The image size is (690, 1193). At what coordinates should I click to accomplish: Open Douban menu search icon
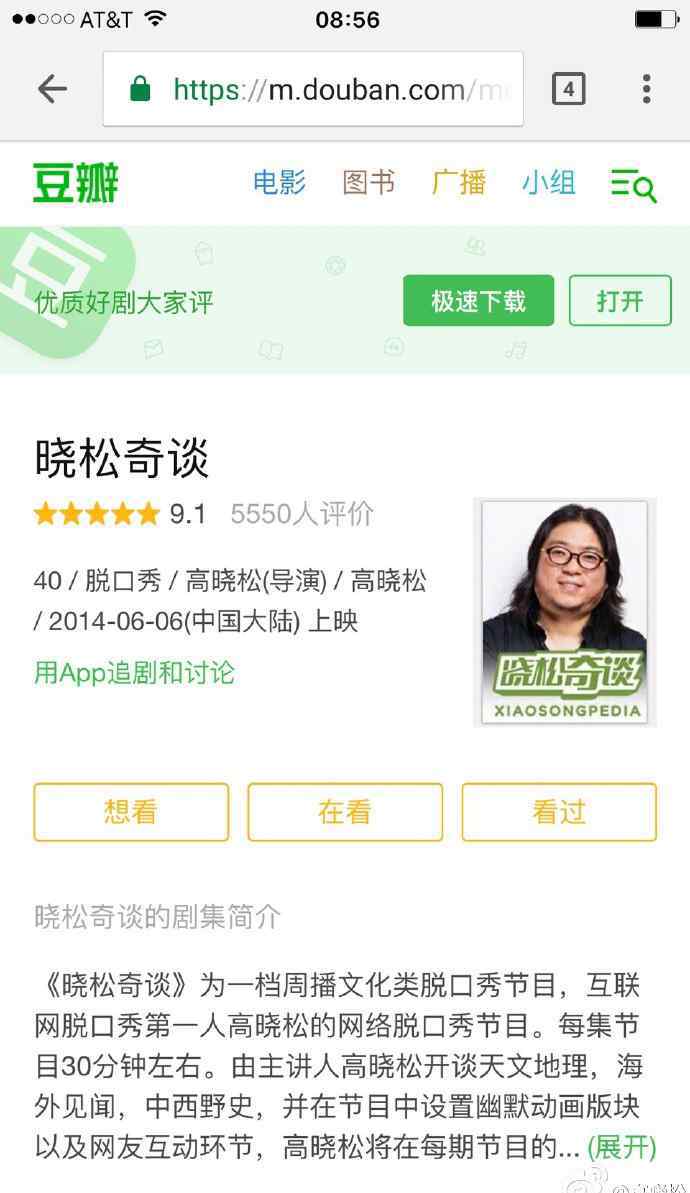pos(633,185)
